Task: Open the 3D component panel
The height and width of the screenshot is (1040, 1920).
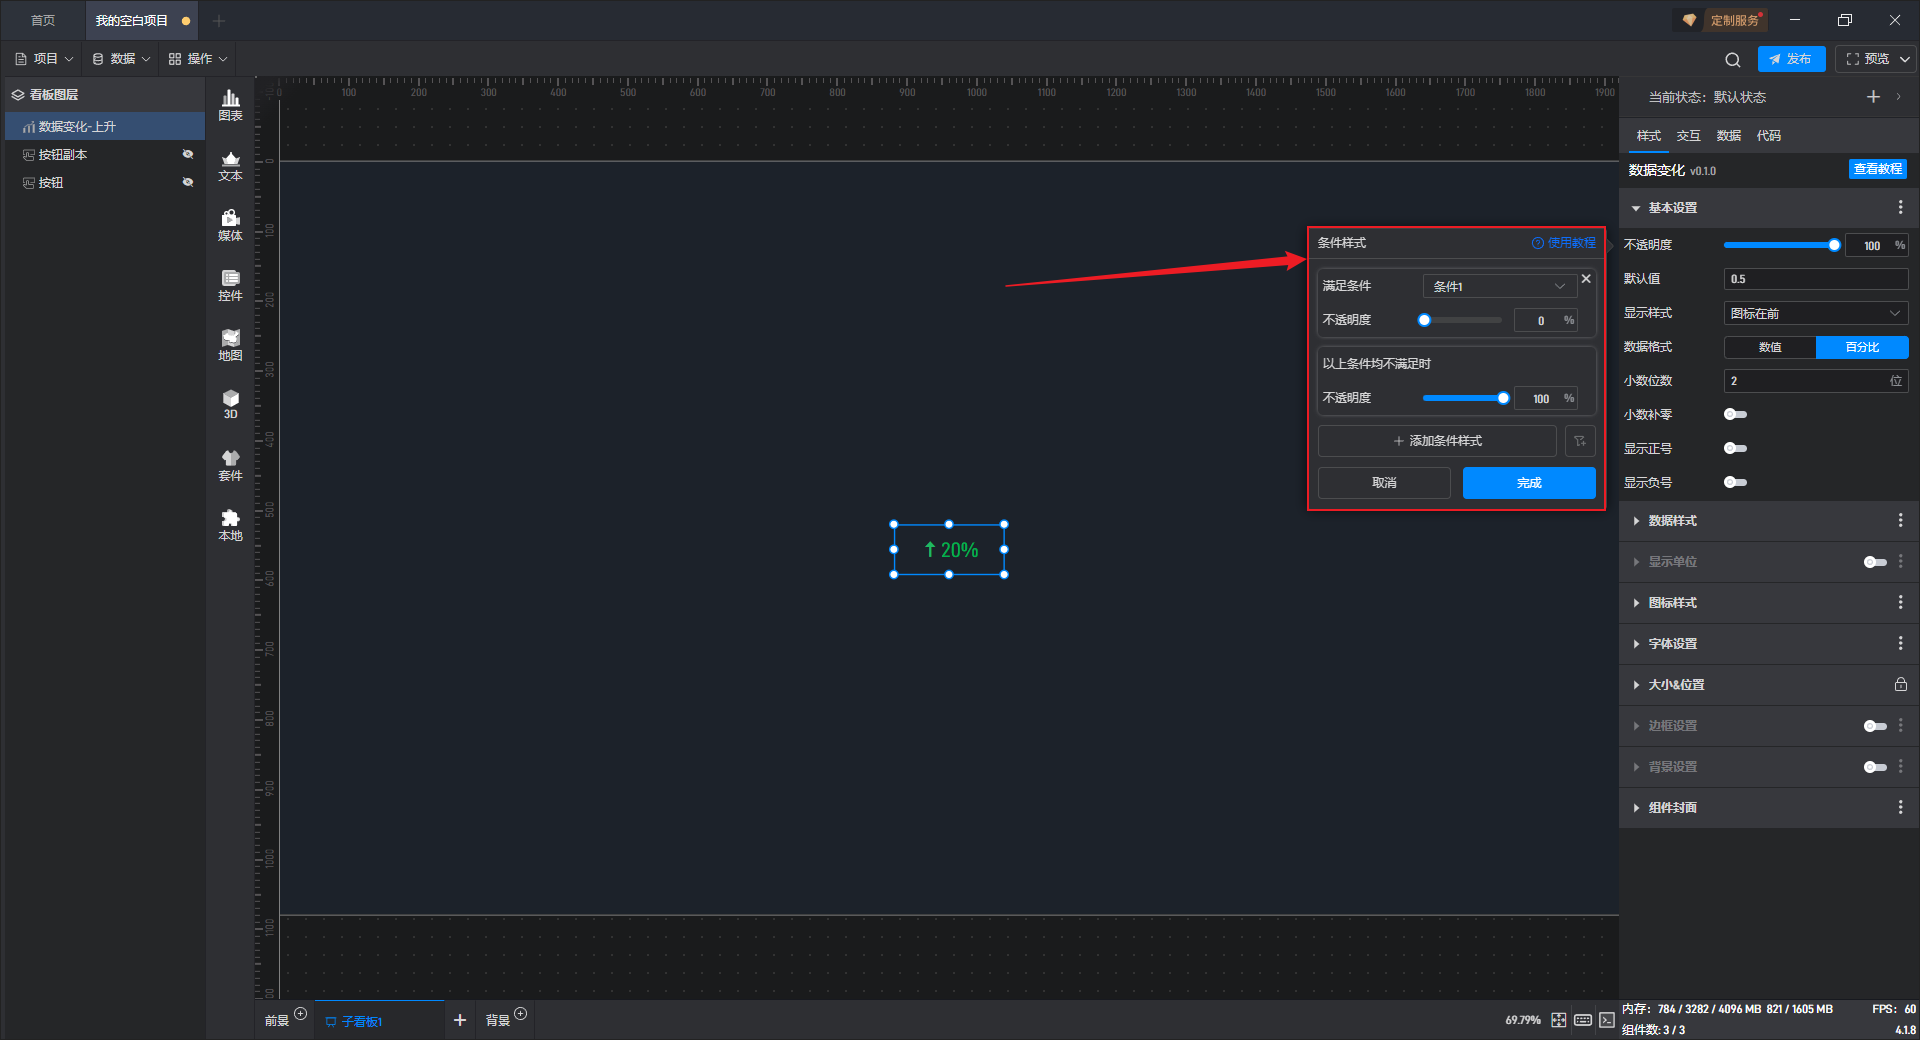Action: click(230, 404)
